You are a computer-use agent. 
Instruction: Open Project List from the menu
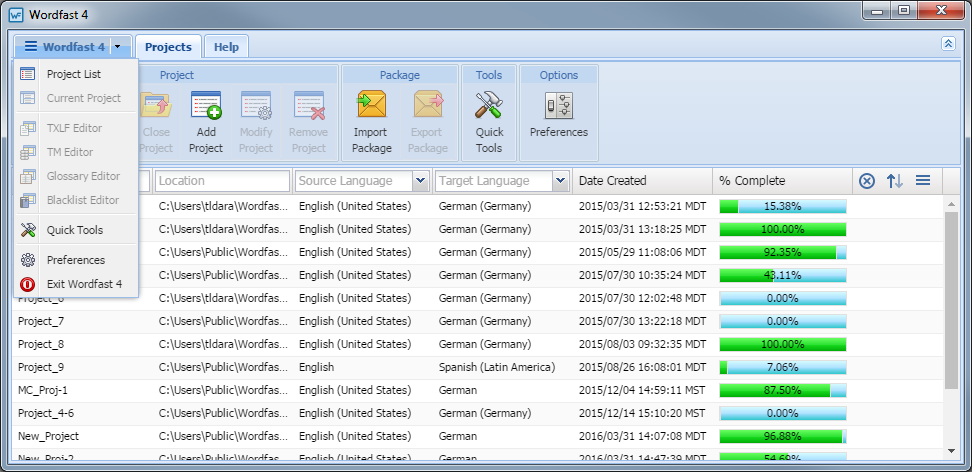pos(75,74)
